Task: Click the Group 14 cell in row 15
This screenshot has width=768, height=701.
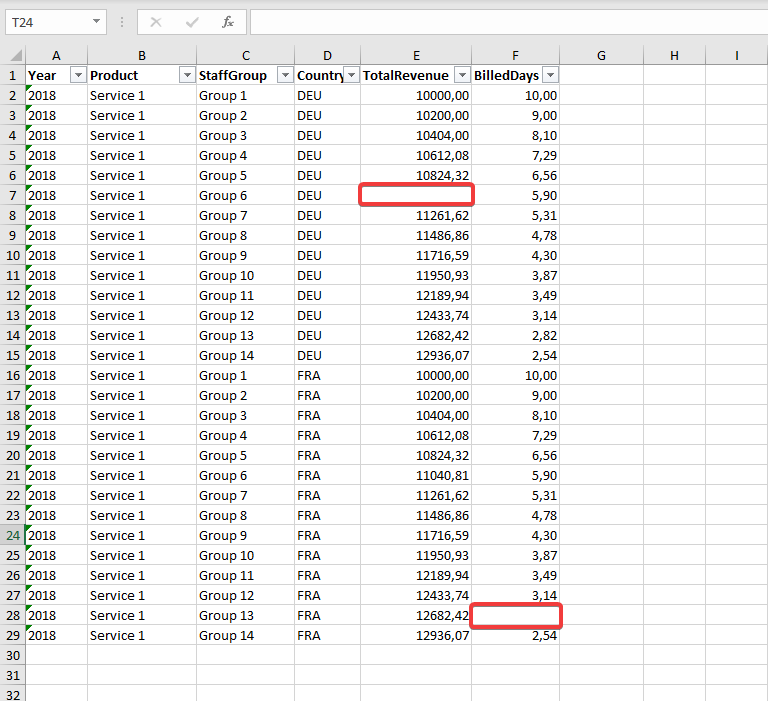Action: [245, 355]
